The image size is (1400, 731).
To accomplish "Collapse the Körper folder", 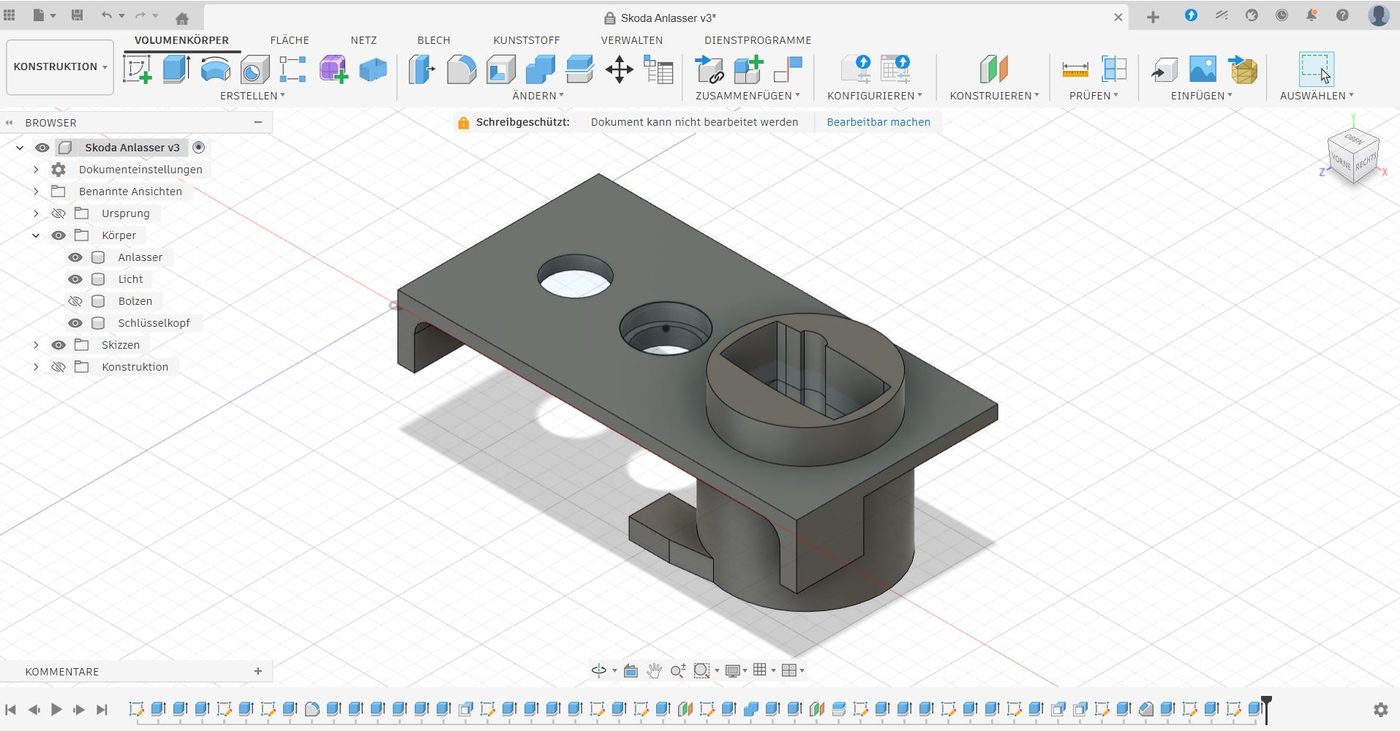I will [x=36, y=235].
